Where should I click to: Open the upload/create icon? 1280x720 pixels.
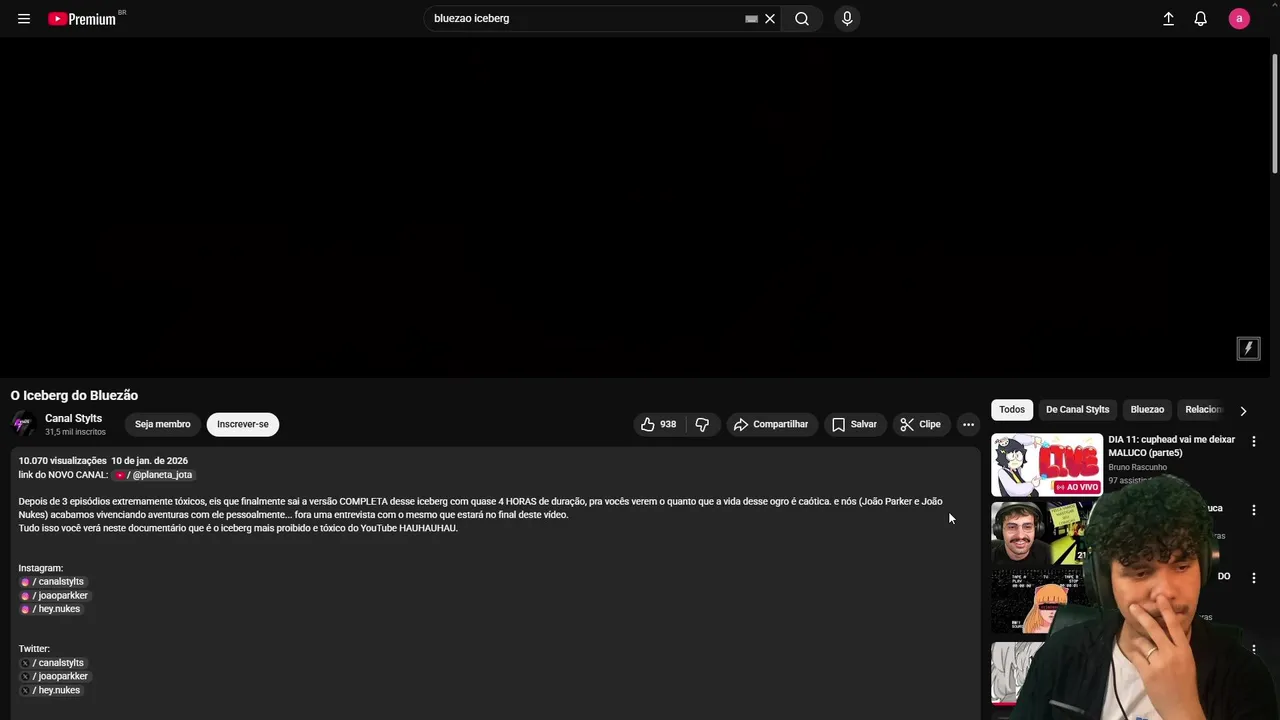tap(1168, 18)
